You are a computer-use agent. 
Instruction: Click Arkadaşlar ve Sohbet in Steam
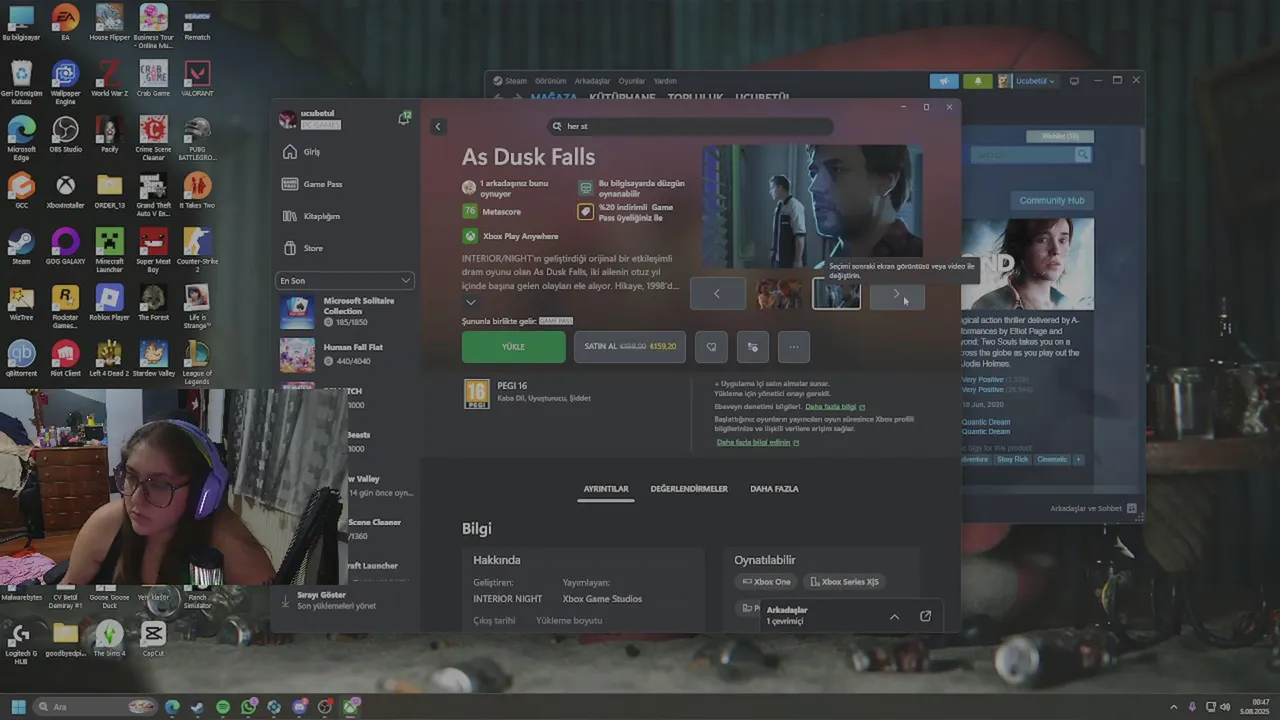(x=1093, y=509)
